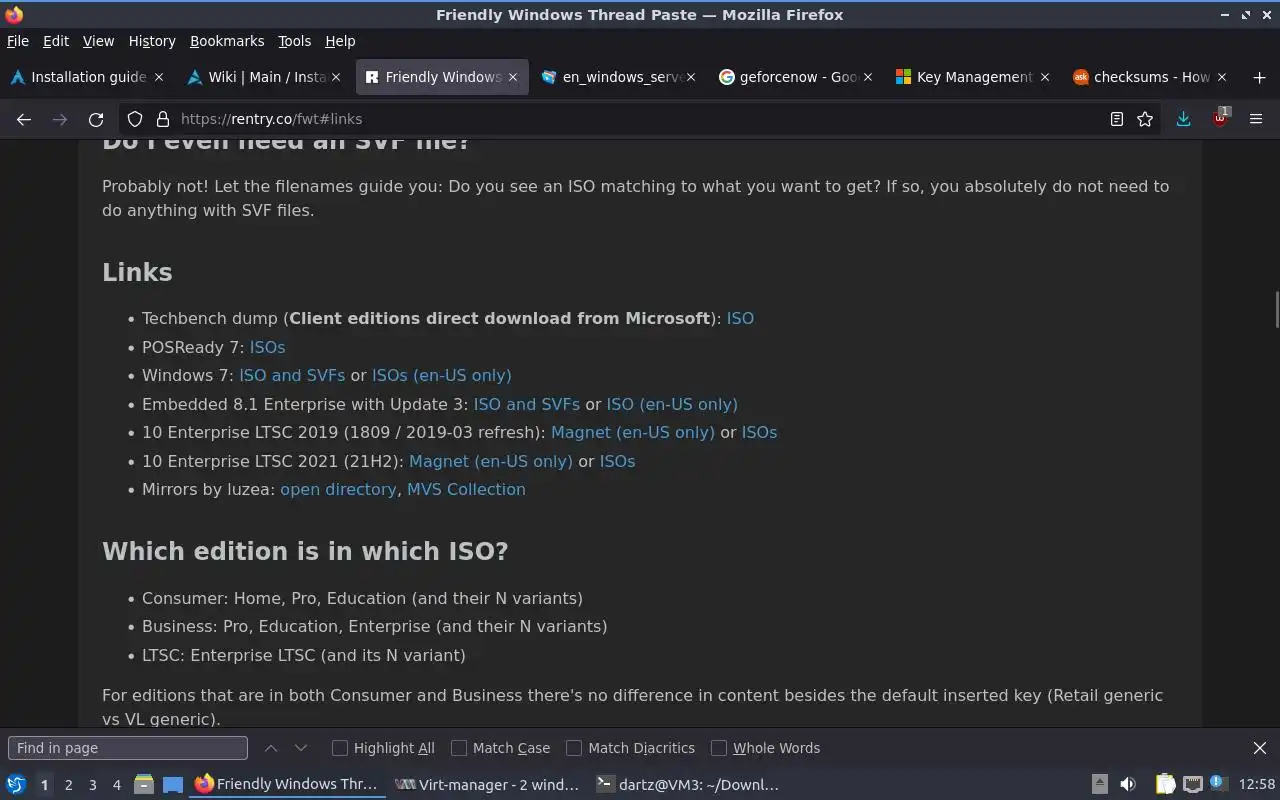The image size is (1280, 800).
Task: Open LTSC 2021 ISOs link
Action: coord(617,461)
